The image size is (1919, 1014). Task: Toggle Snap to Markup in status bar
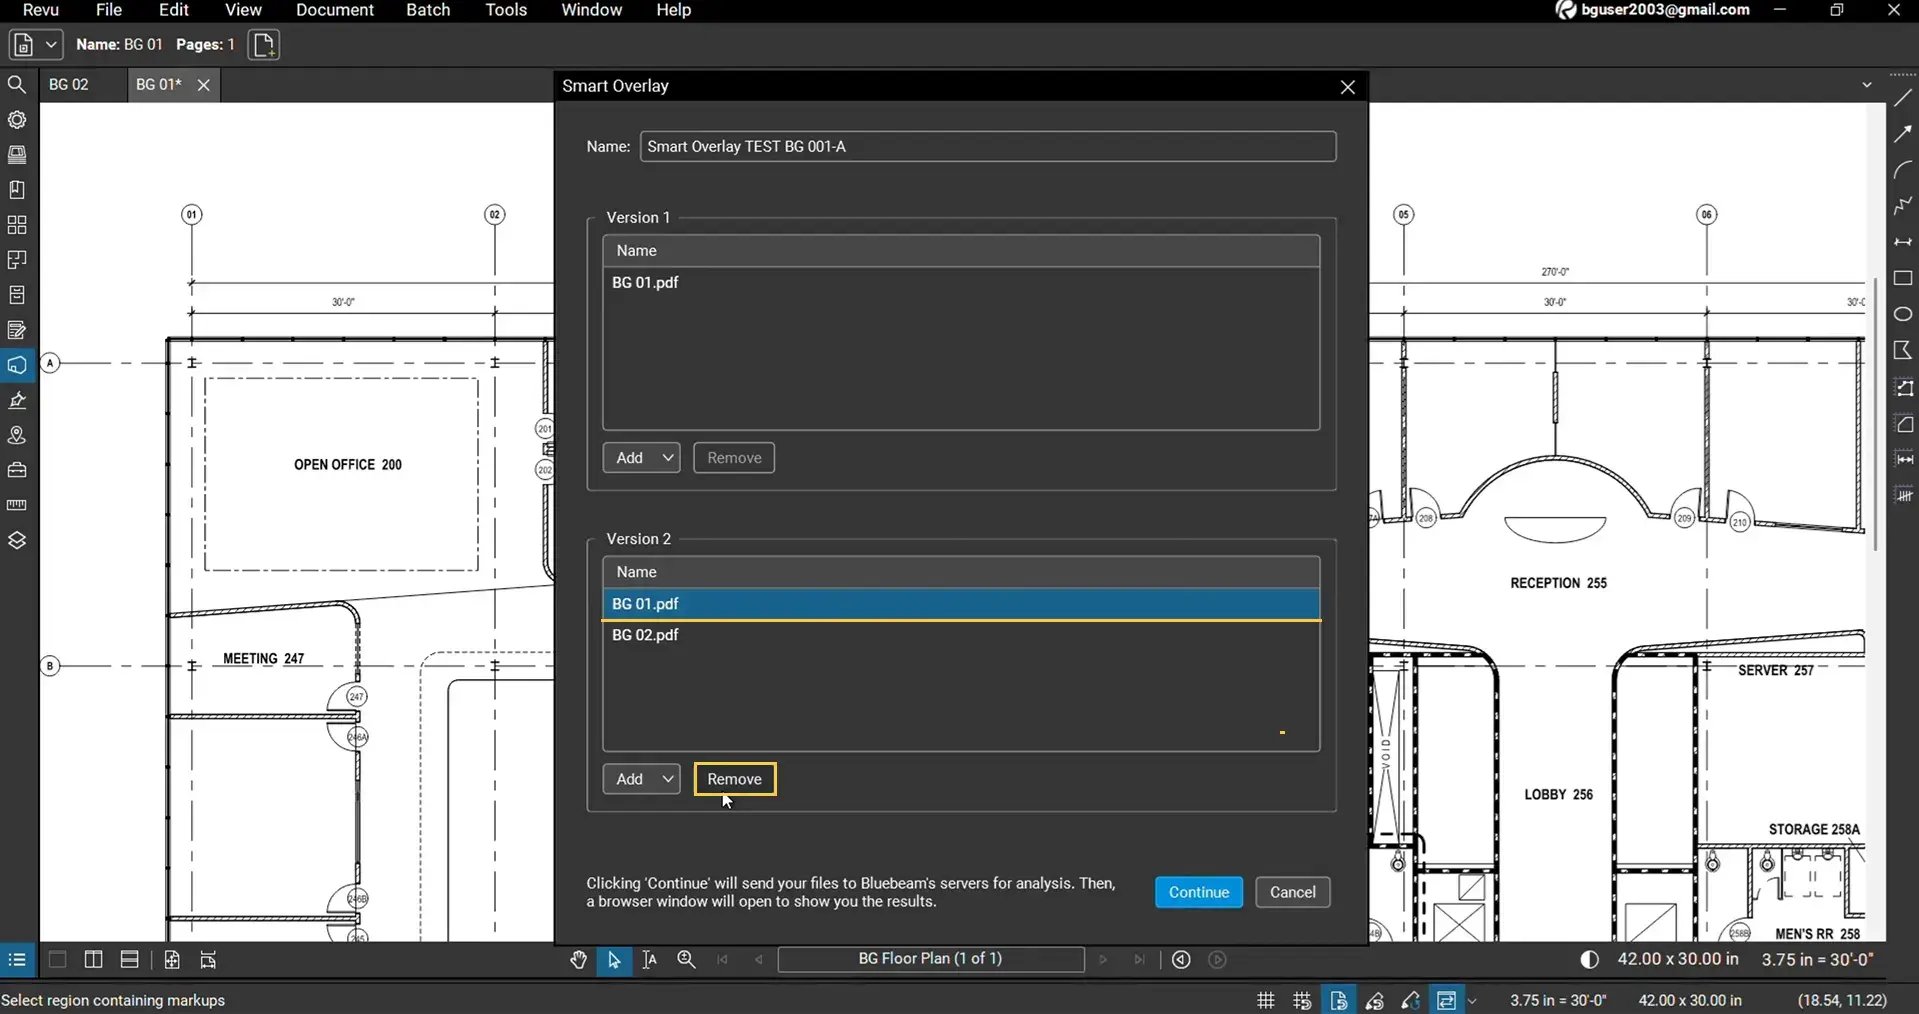[1375, 1000]
